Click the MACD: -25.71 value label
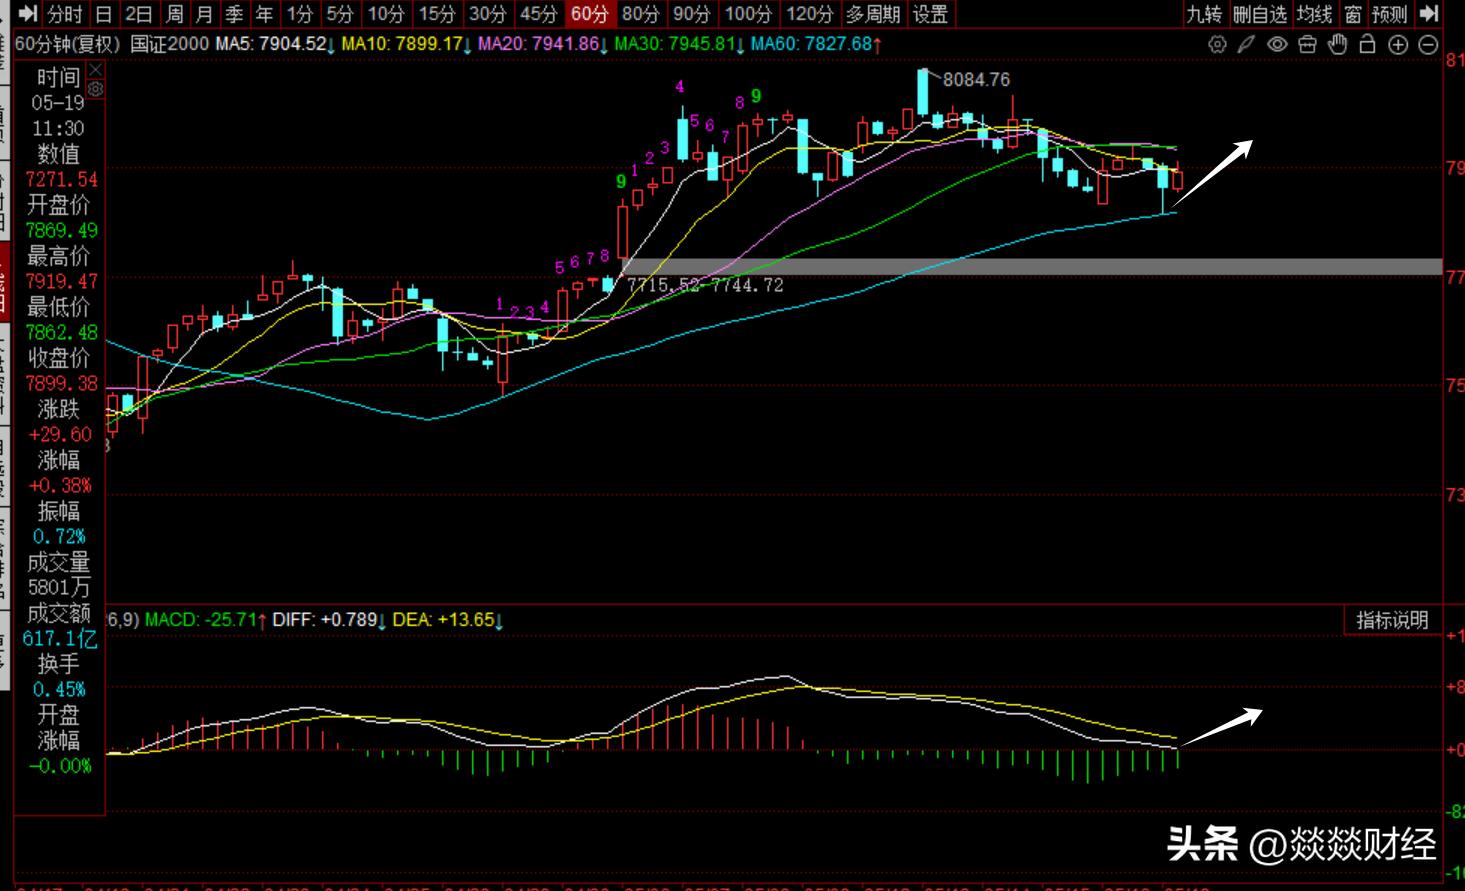 click(x=206, y=620)
